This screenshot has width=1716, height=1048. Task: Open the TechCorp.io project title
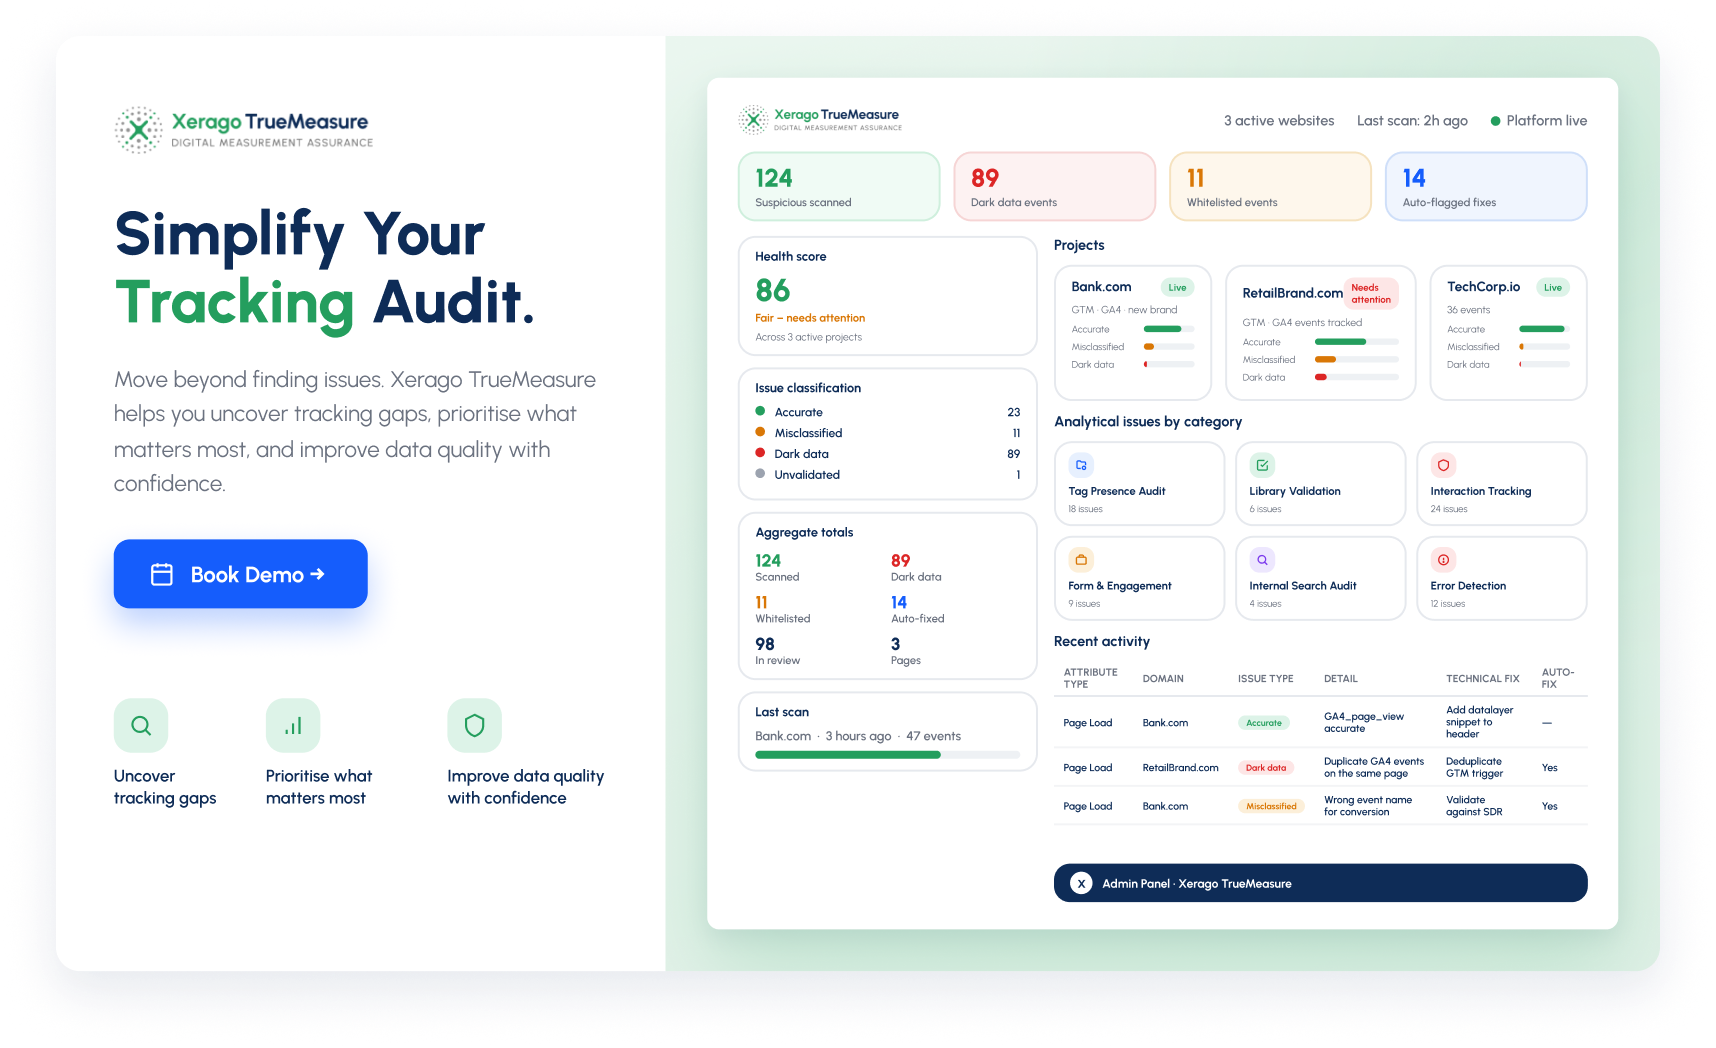1483,287
